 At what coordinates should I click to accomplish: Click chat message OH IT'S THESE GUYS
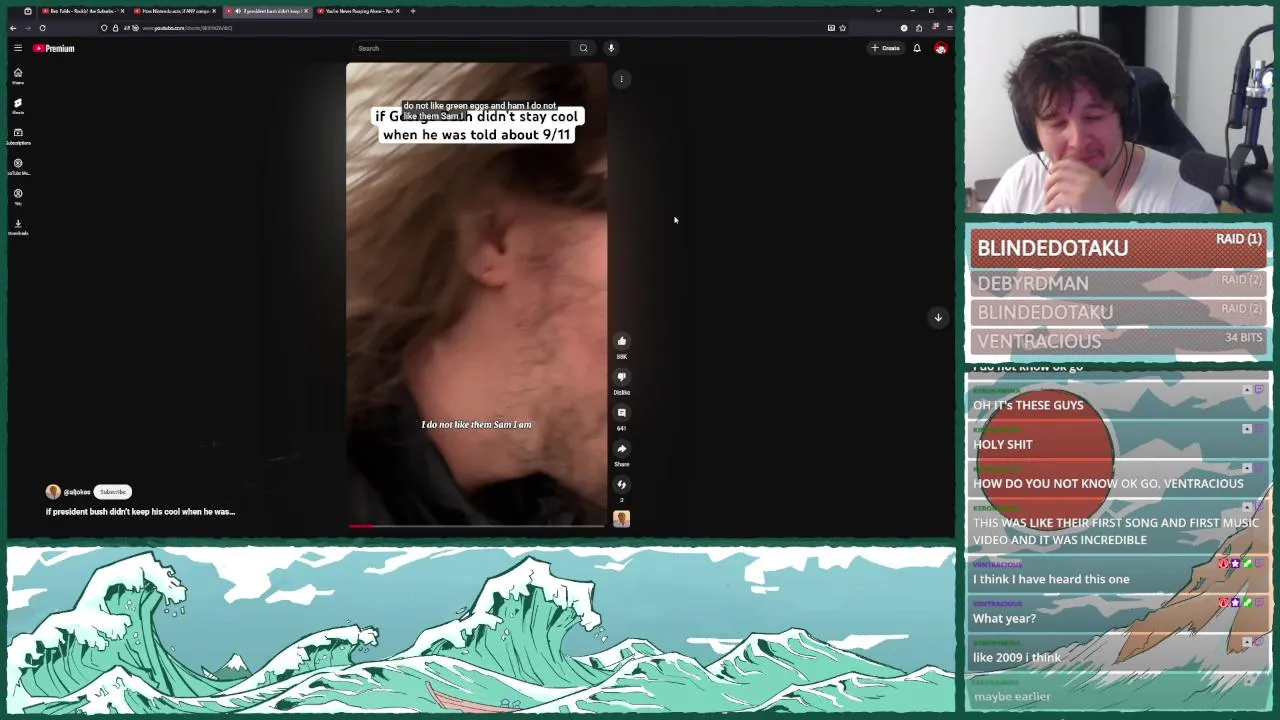coord(1028,405)
